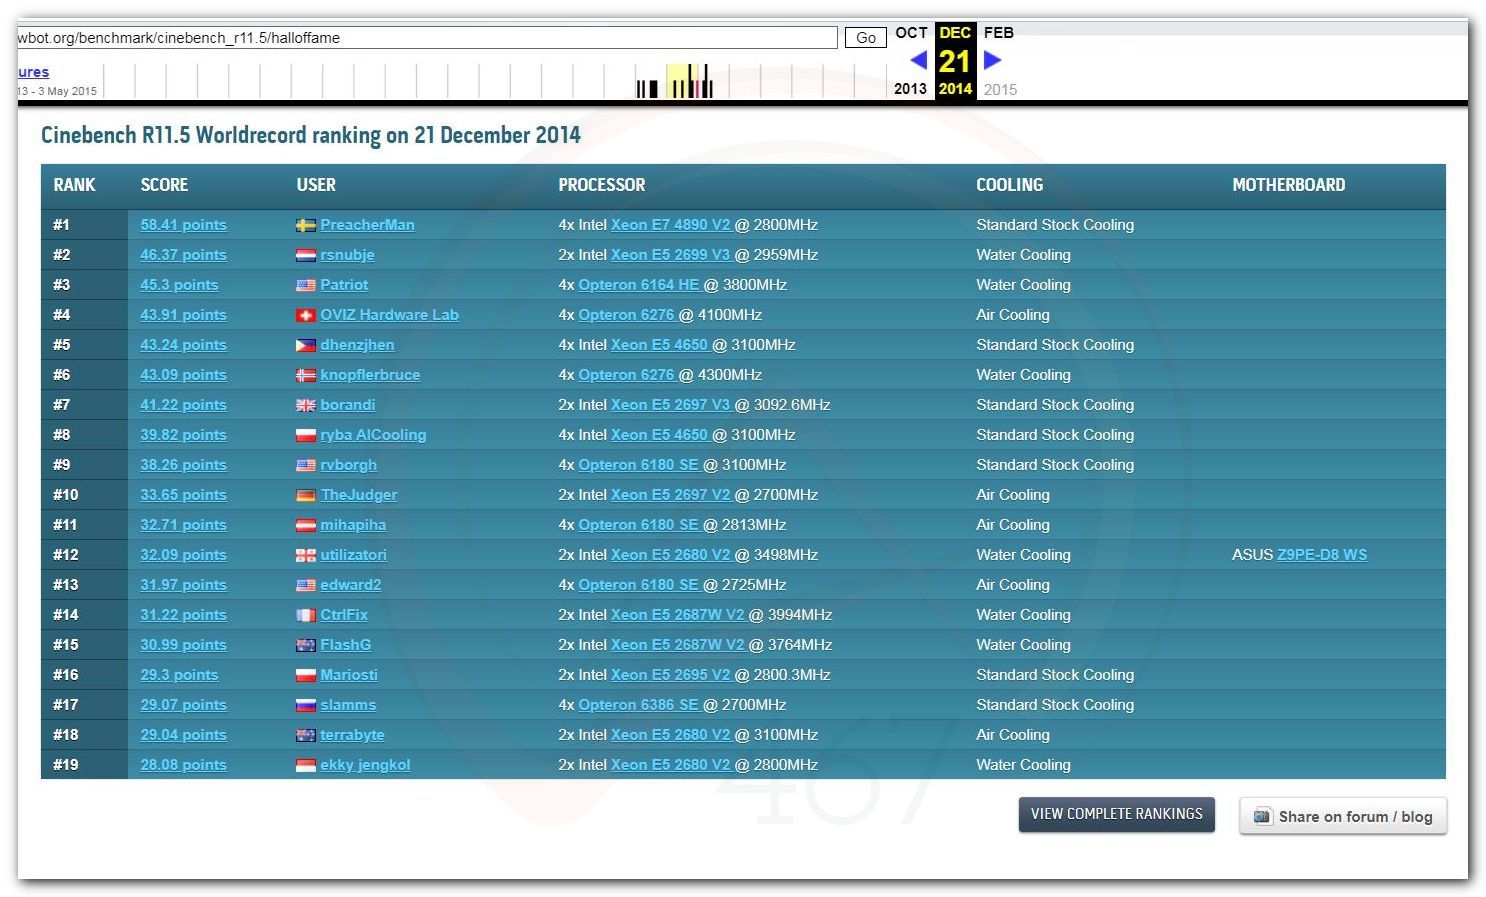Image resolution: width=1486 pixels, height=897 pixels.
Task: Click Water Cooling in the utilizatori row
Action: click(x=1023, y=555)
